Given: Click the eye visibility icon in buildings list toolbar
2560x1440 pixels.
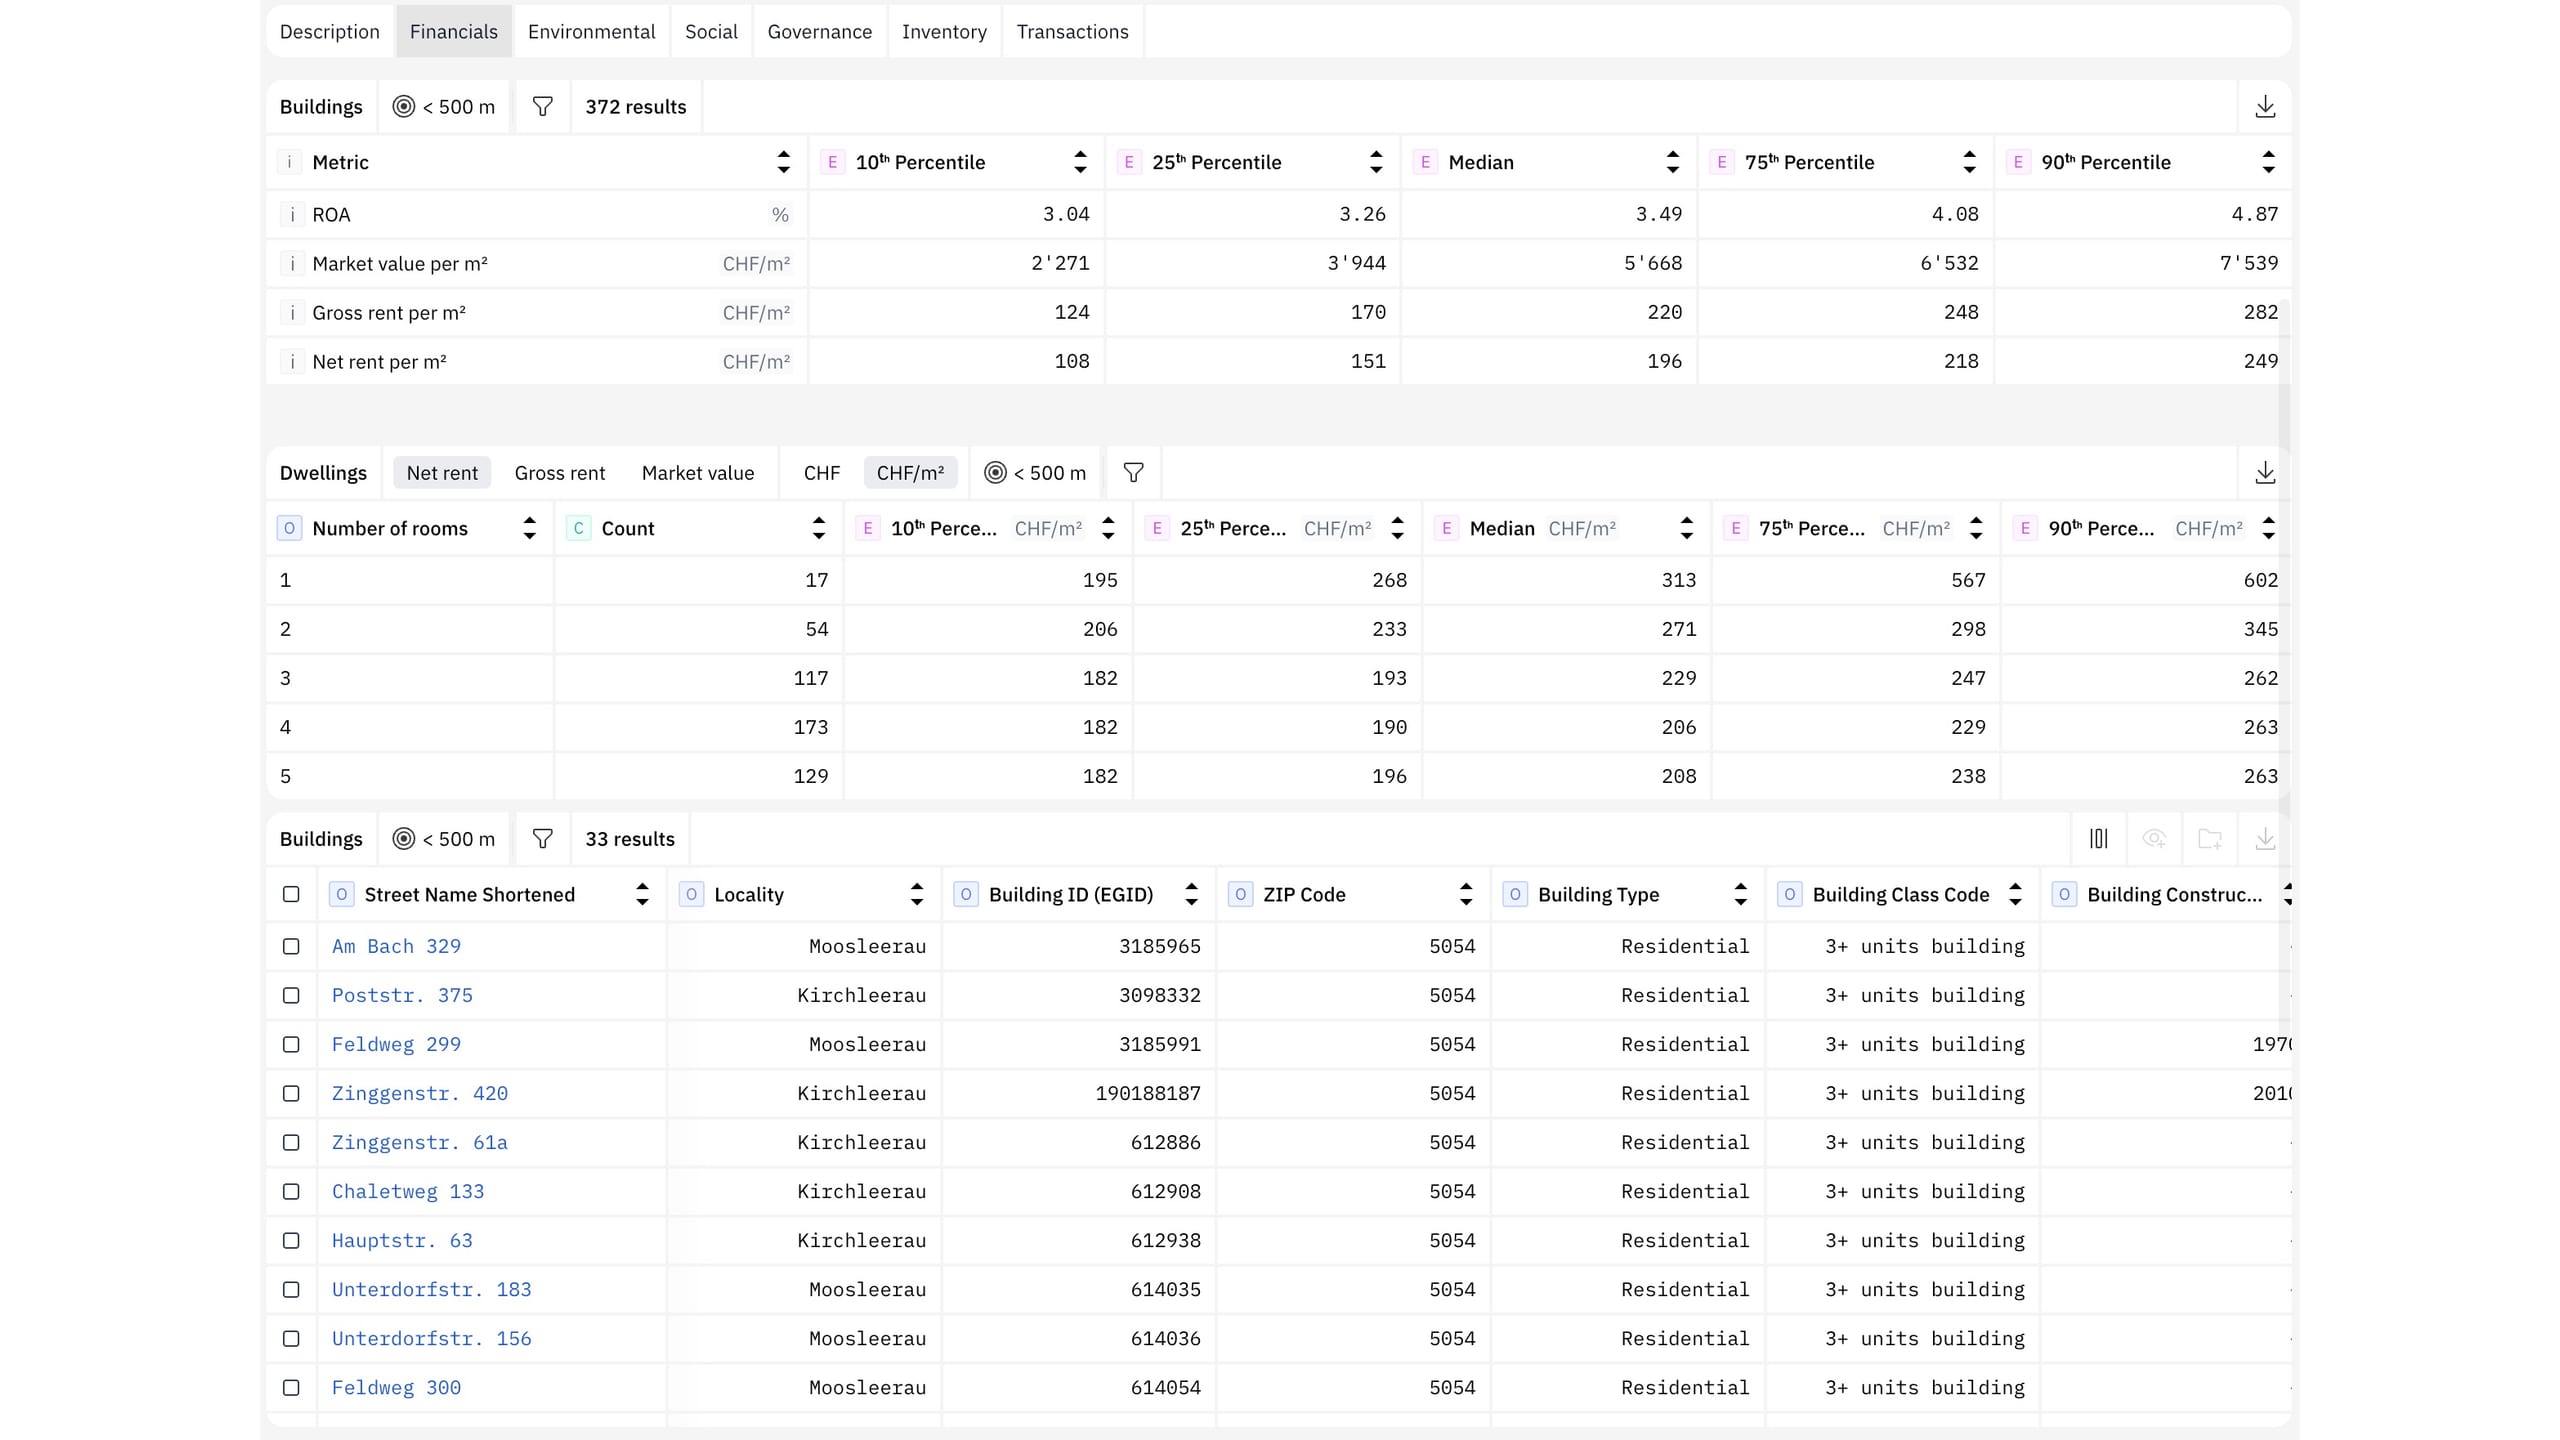Looking at the screenshot, I should pyautogui.click(x=2155, y=839).
